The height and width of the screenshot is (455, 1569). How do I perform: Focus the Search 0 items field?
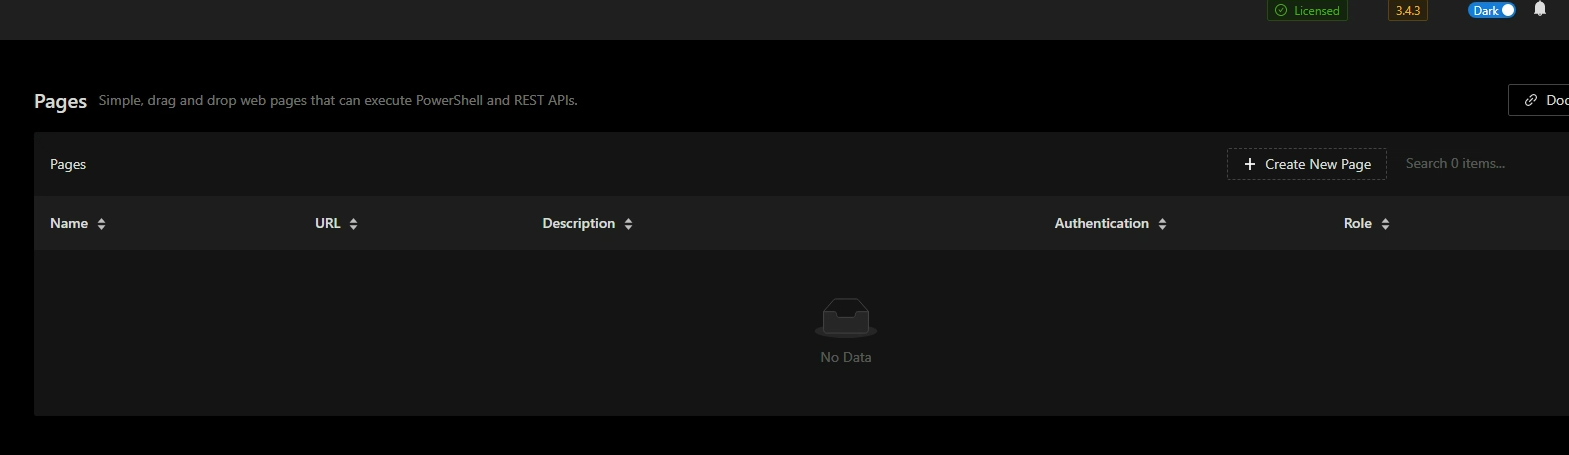click(x=1480, y=164)
